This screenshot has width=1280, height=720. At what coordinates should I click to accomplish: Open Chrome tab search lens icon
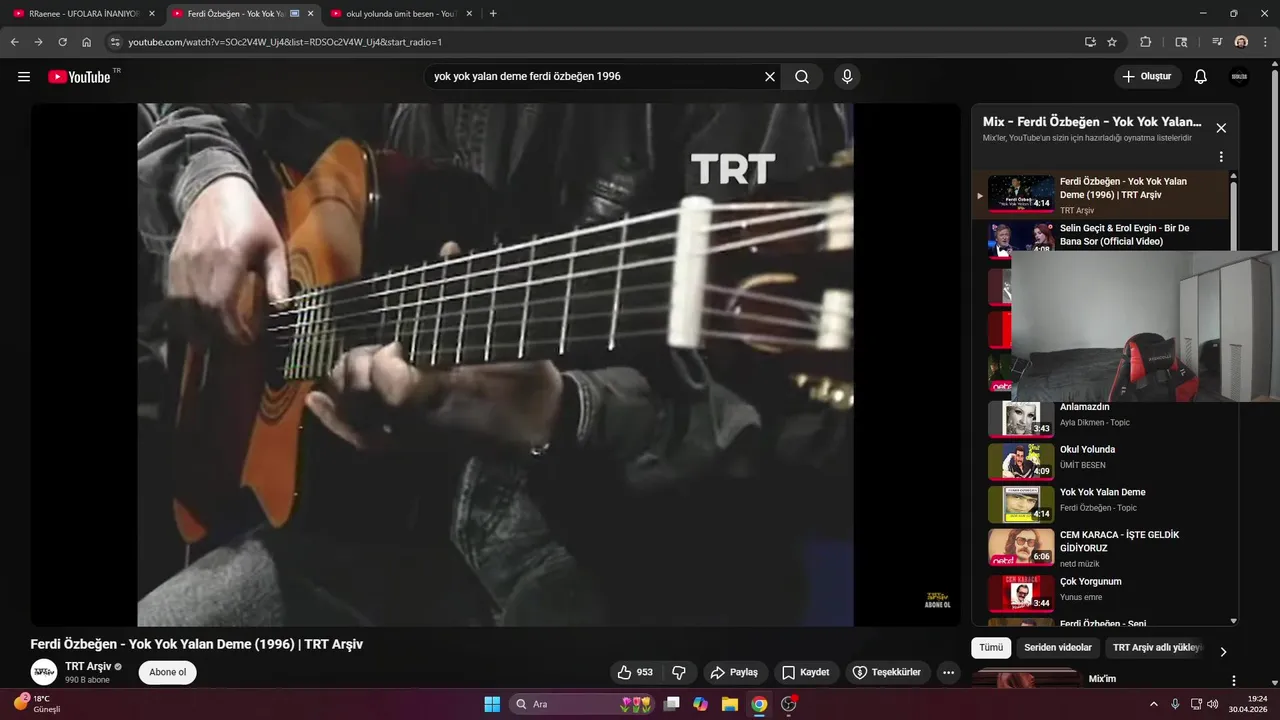[x=1181, y=42]
